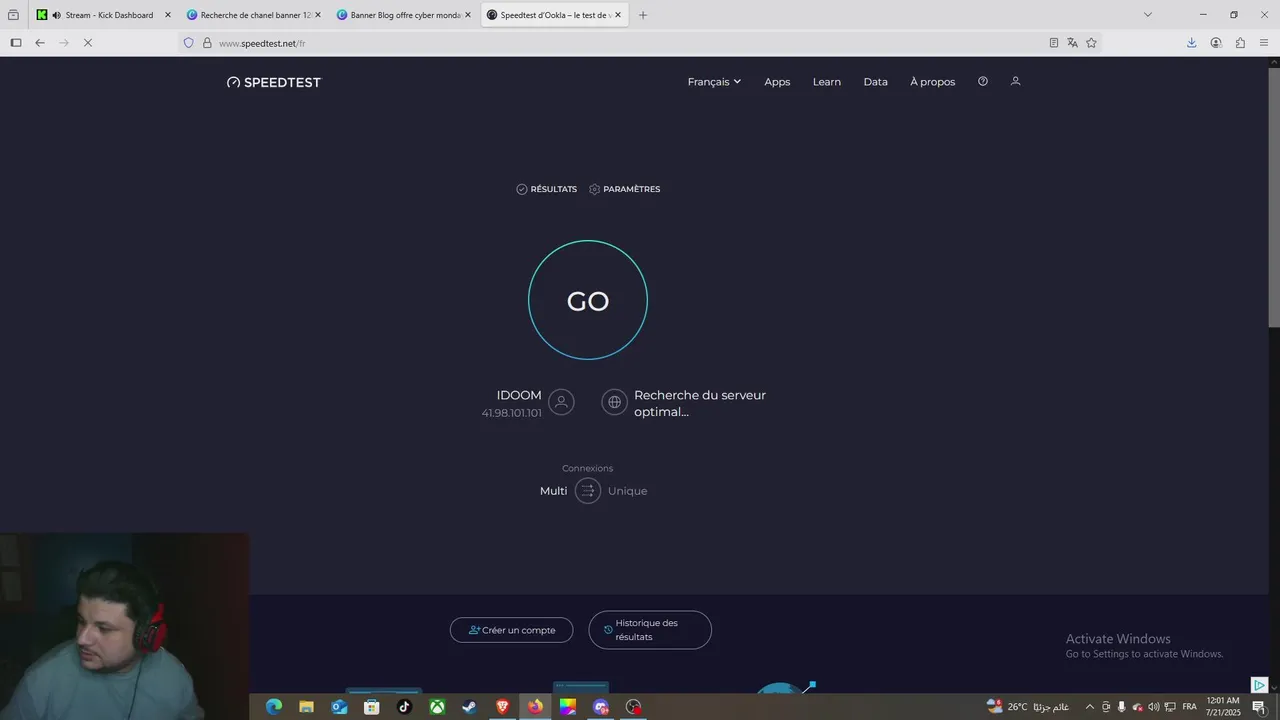1280x720 pixels.
Task: Select Multi connection mode
Action: pyautogui.click(x=553, y=491)
